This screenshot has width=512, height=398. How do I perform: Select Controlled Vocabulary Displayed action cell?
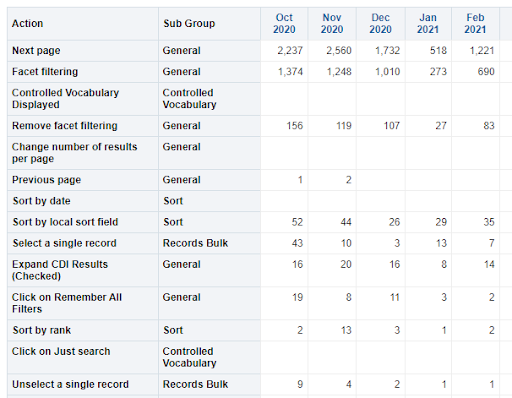83,99
